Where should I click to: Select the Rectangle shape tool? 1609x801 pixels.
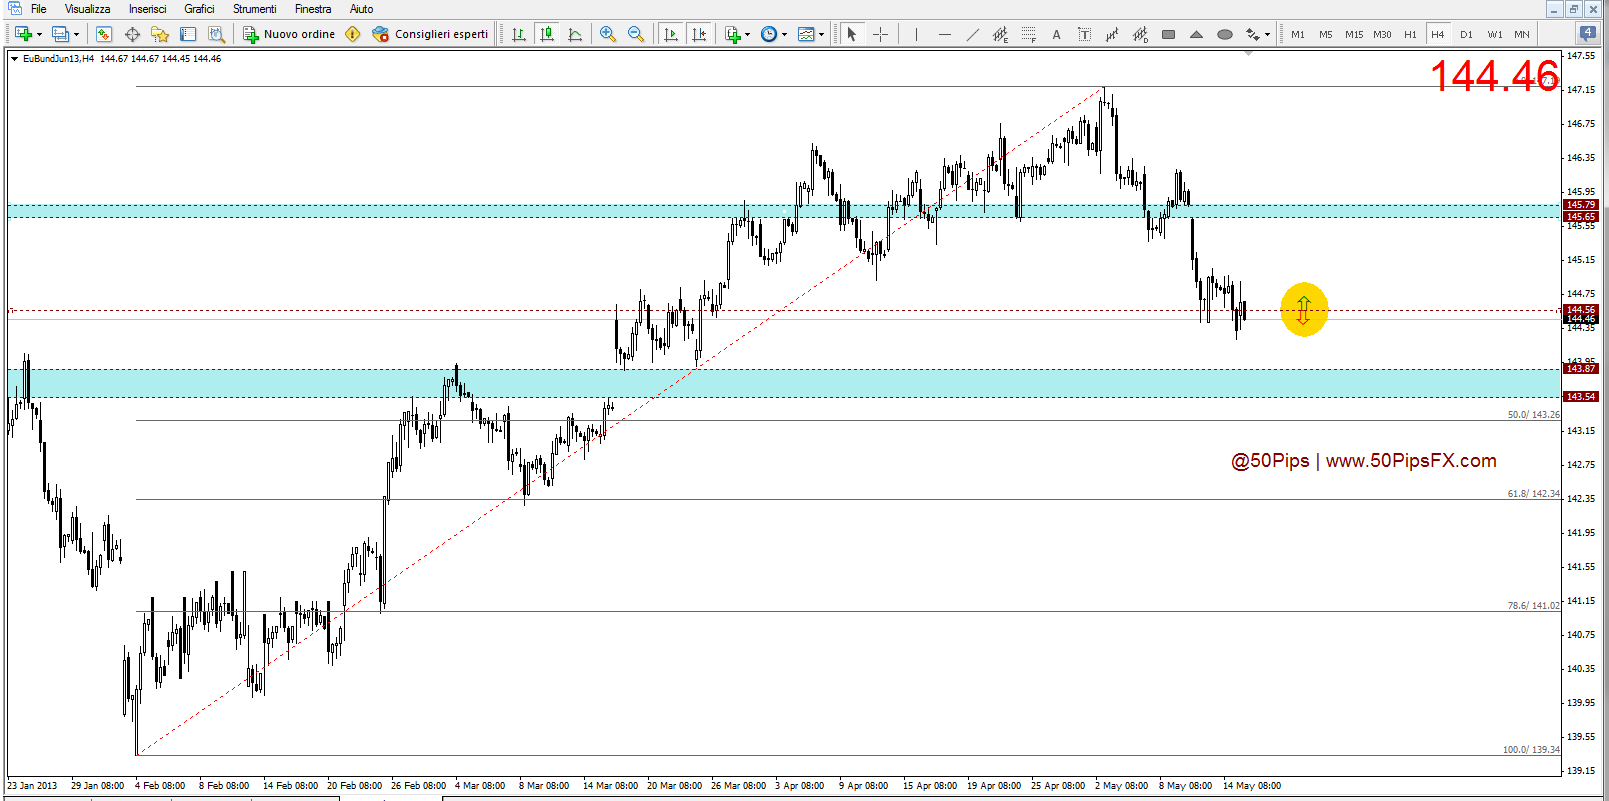[1168, 34]
